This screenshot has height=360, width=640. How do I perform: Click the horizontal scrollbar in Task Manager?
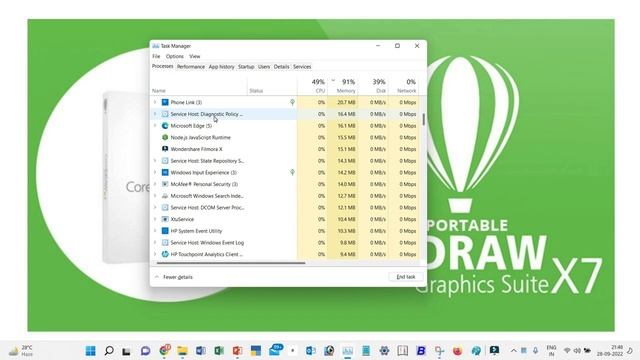click(231, 263)
